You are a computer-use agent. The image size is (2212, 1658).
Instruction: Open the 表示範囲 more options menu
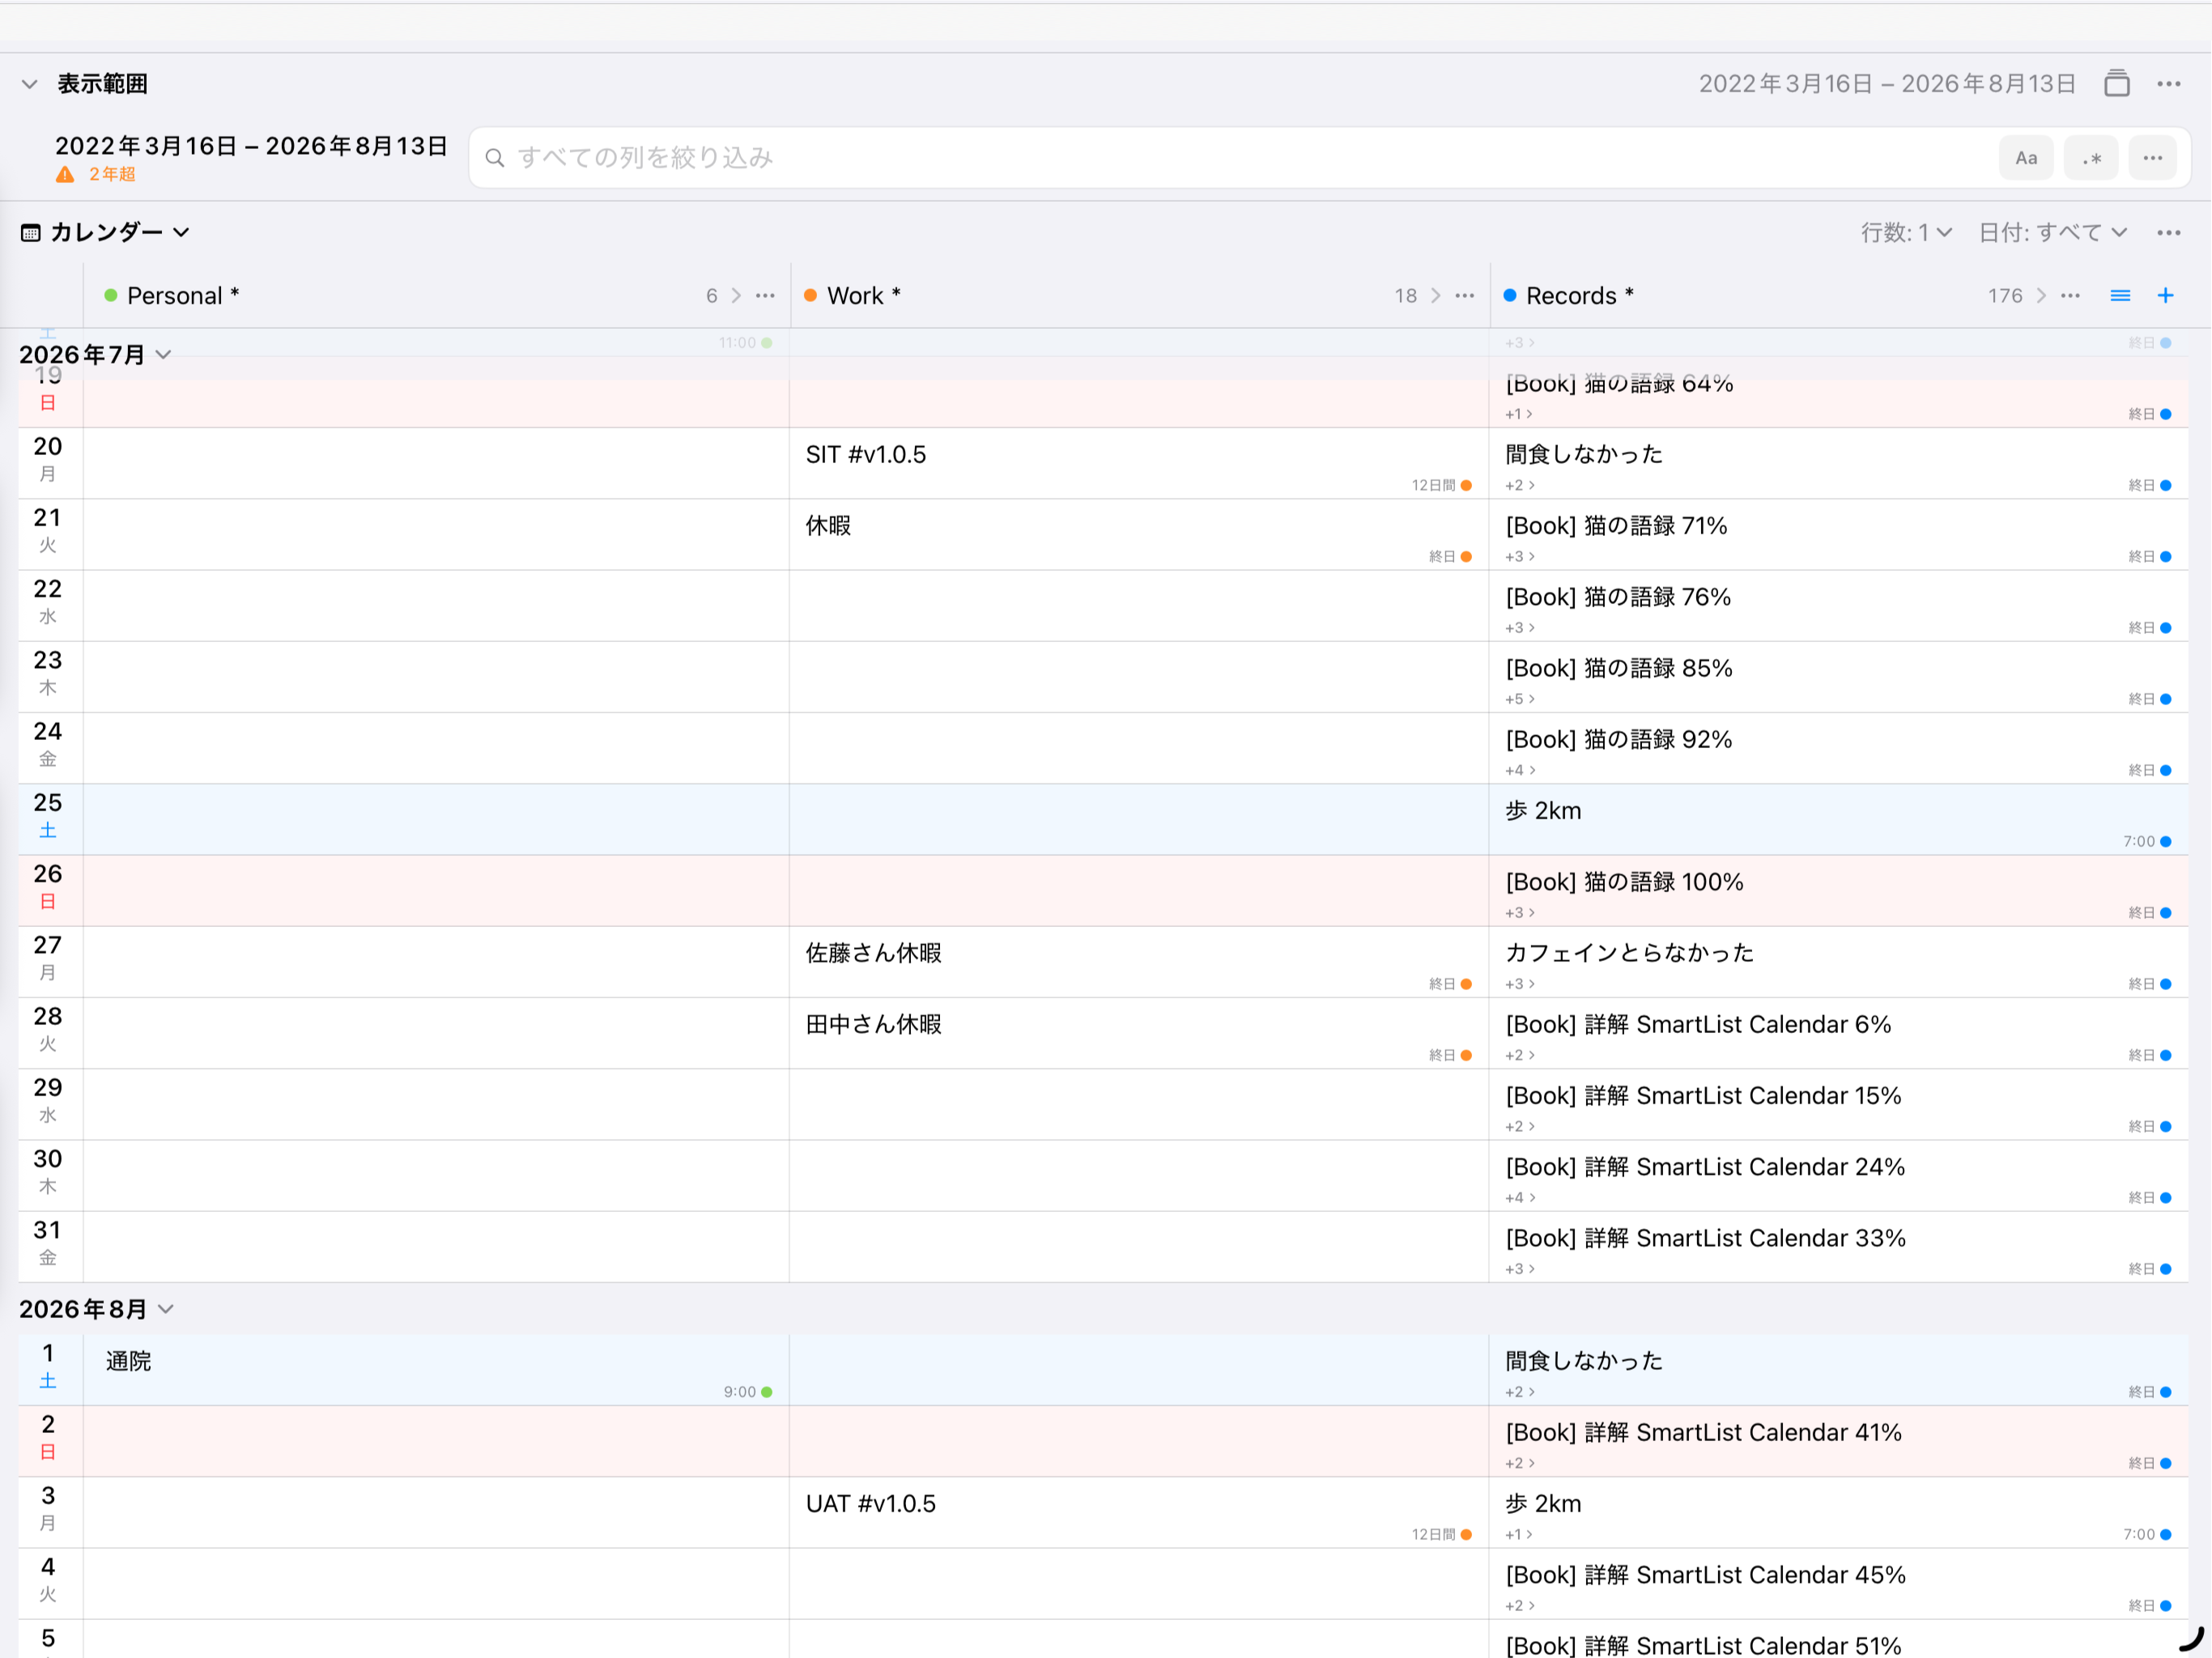tap(2168, 84)
